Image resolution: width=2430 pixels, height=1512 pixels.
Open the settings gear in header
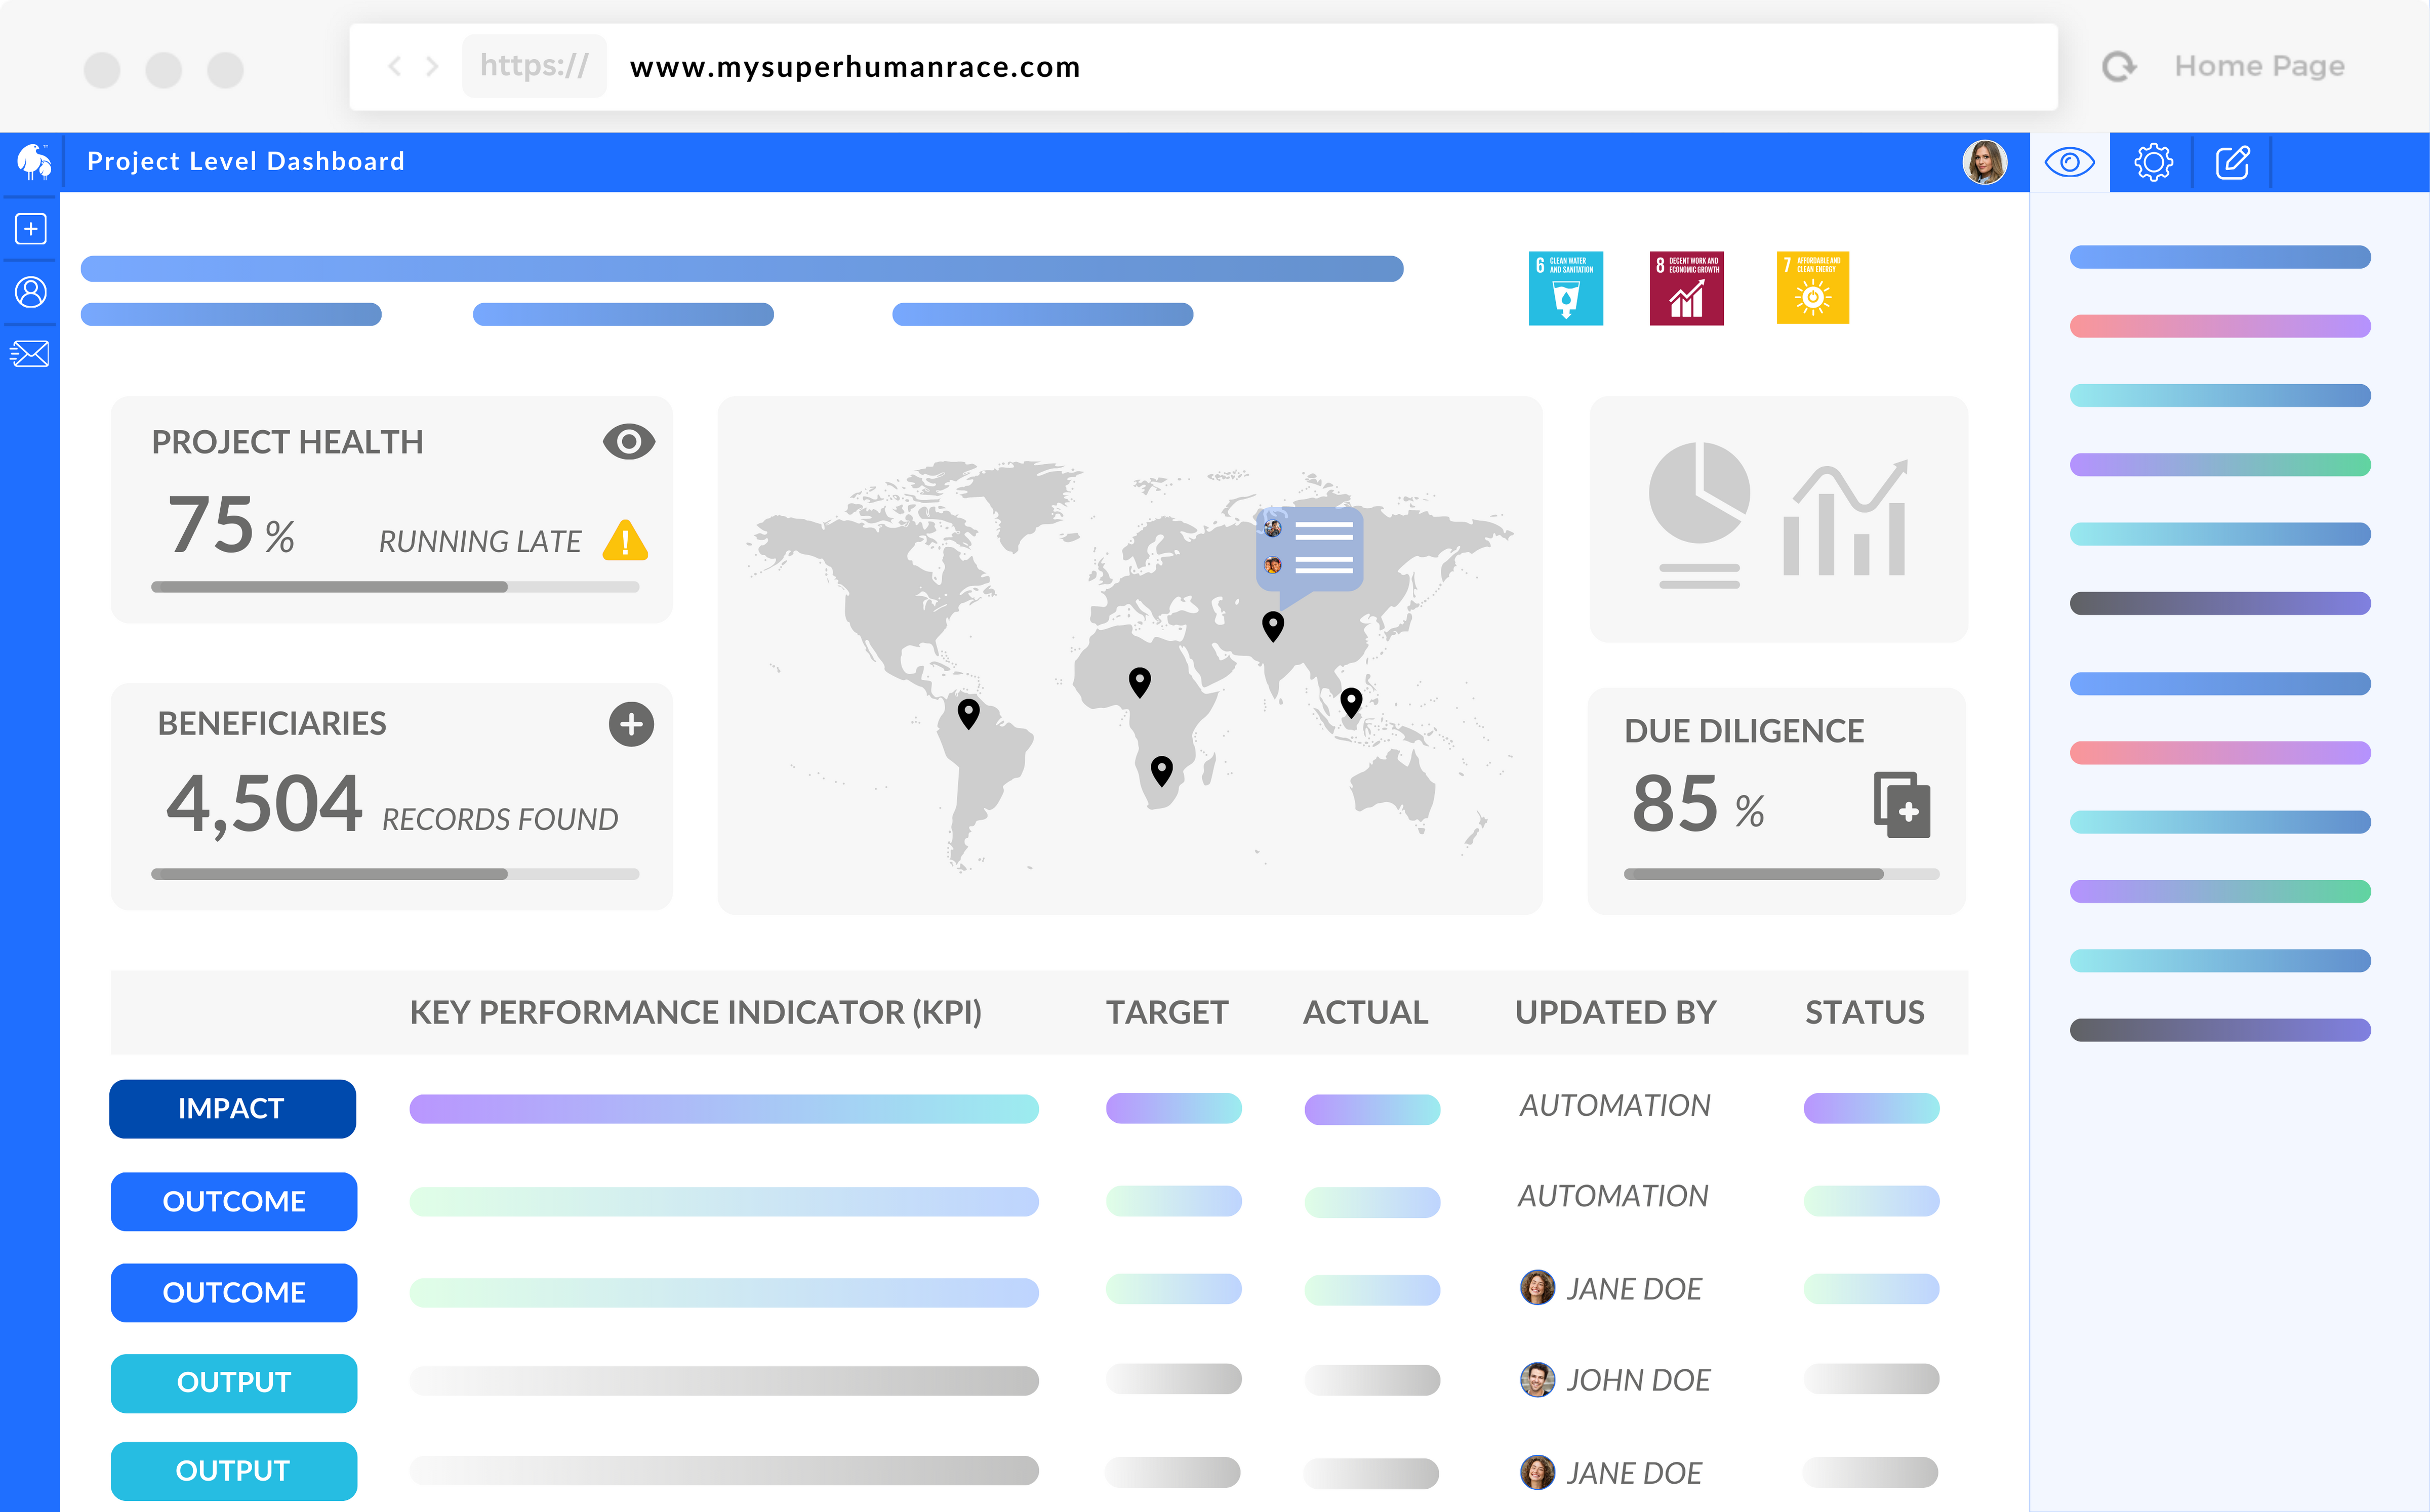click(x=2153, y=162)
